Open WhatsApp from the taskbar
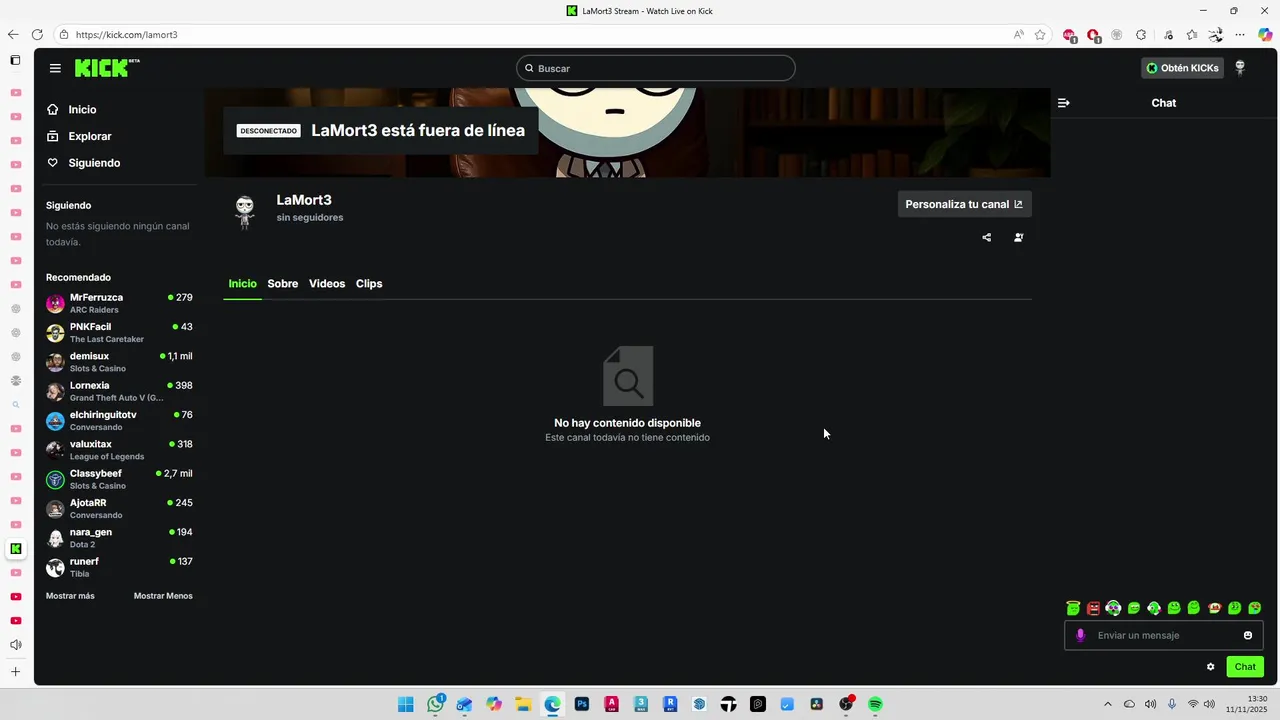The height and width of the screenshot is (720, 1280). pyautogui.click(x=435, y=704)
